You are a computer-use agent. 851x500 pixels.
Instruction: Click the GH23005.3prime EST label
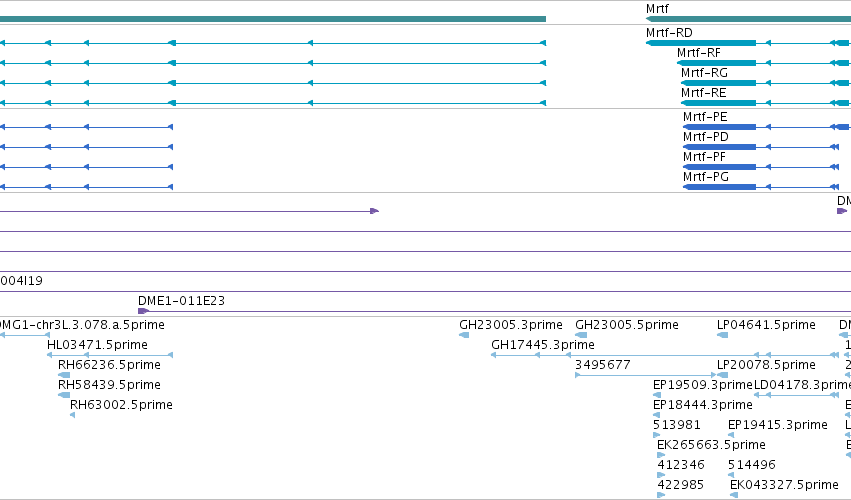[x=511, y=325]
